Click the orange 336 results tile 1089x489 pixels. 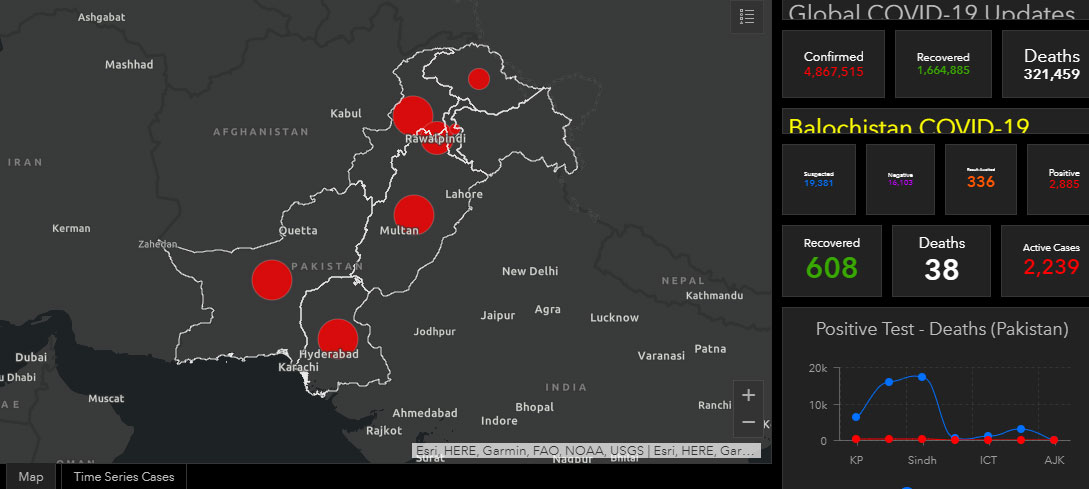tap(980, 179)
